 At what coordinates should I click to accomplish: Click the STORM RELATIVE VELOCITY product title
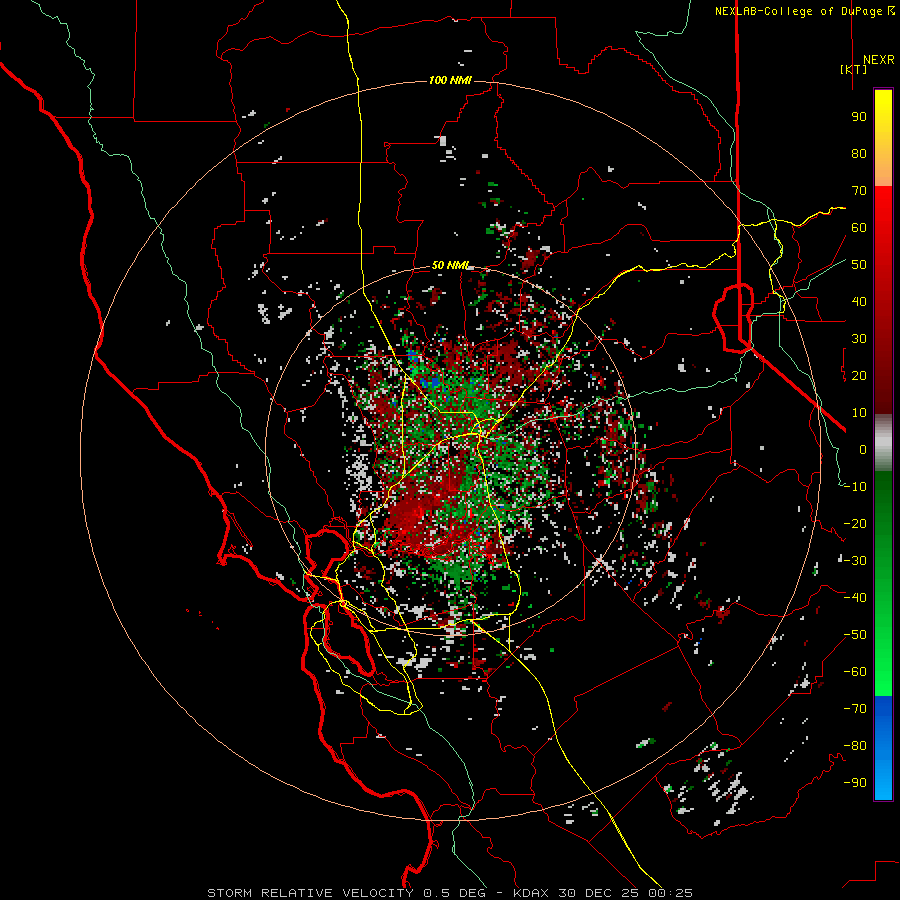tap(310, 893)
